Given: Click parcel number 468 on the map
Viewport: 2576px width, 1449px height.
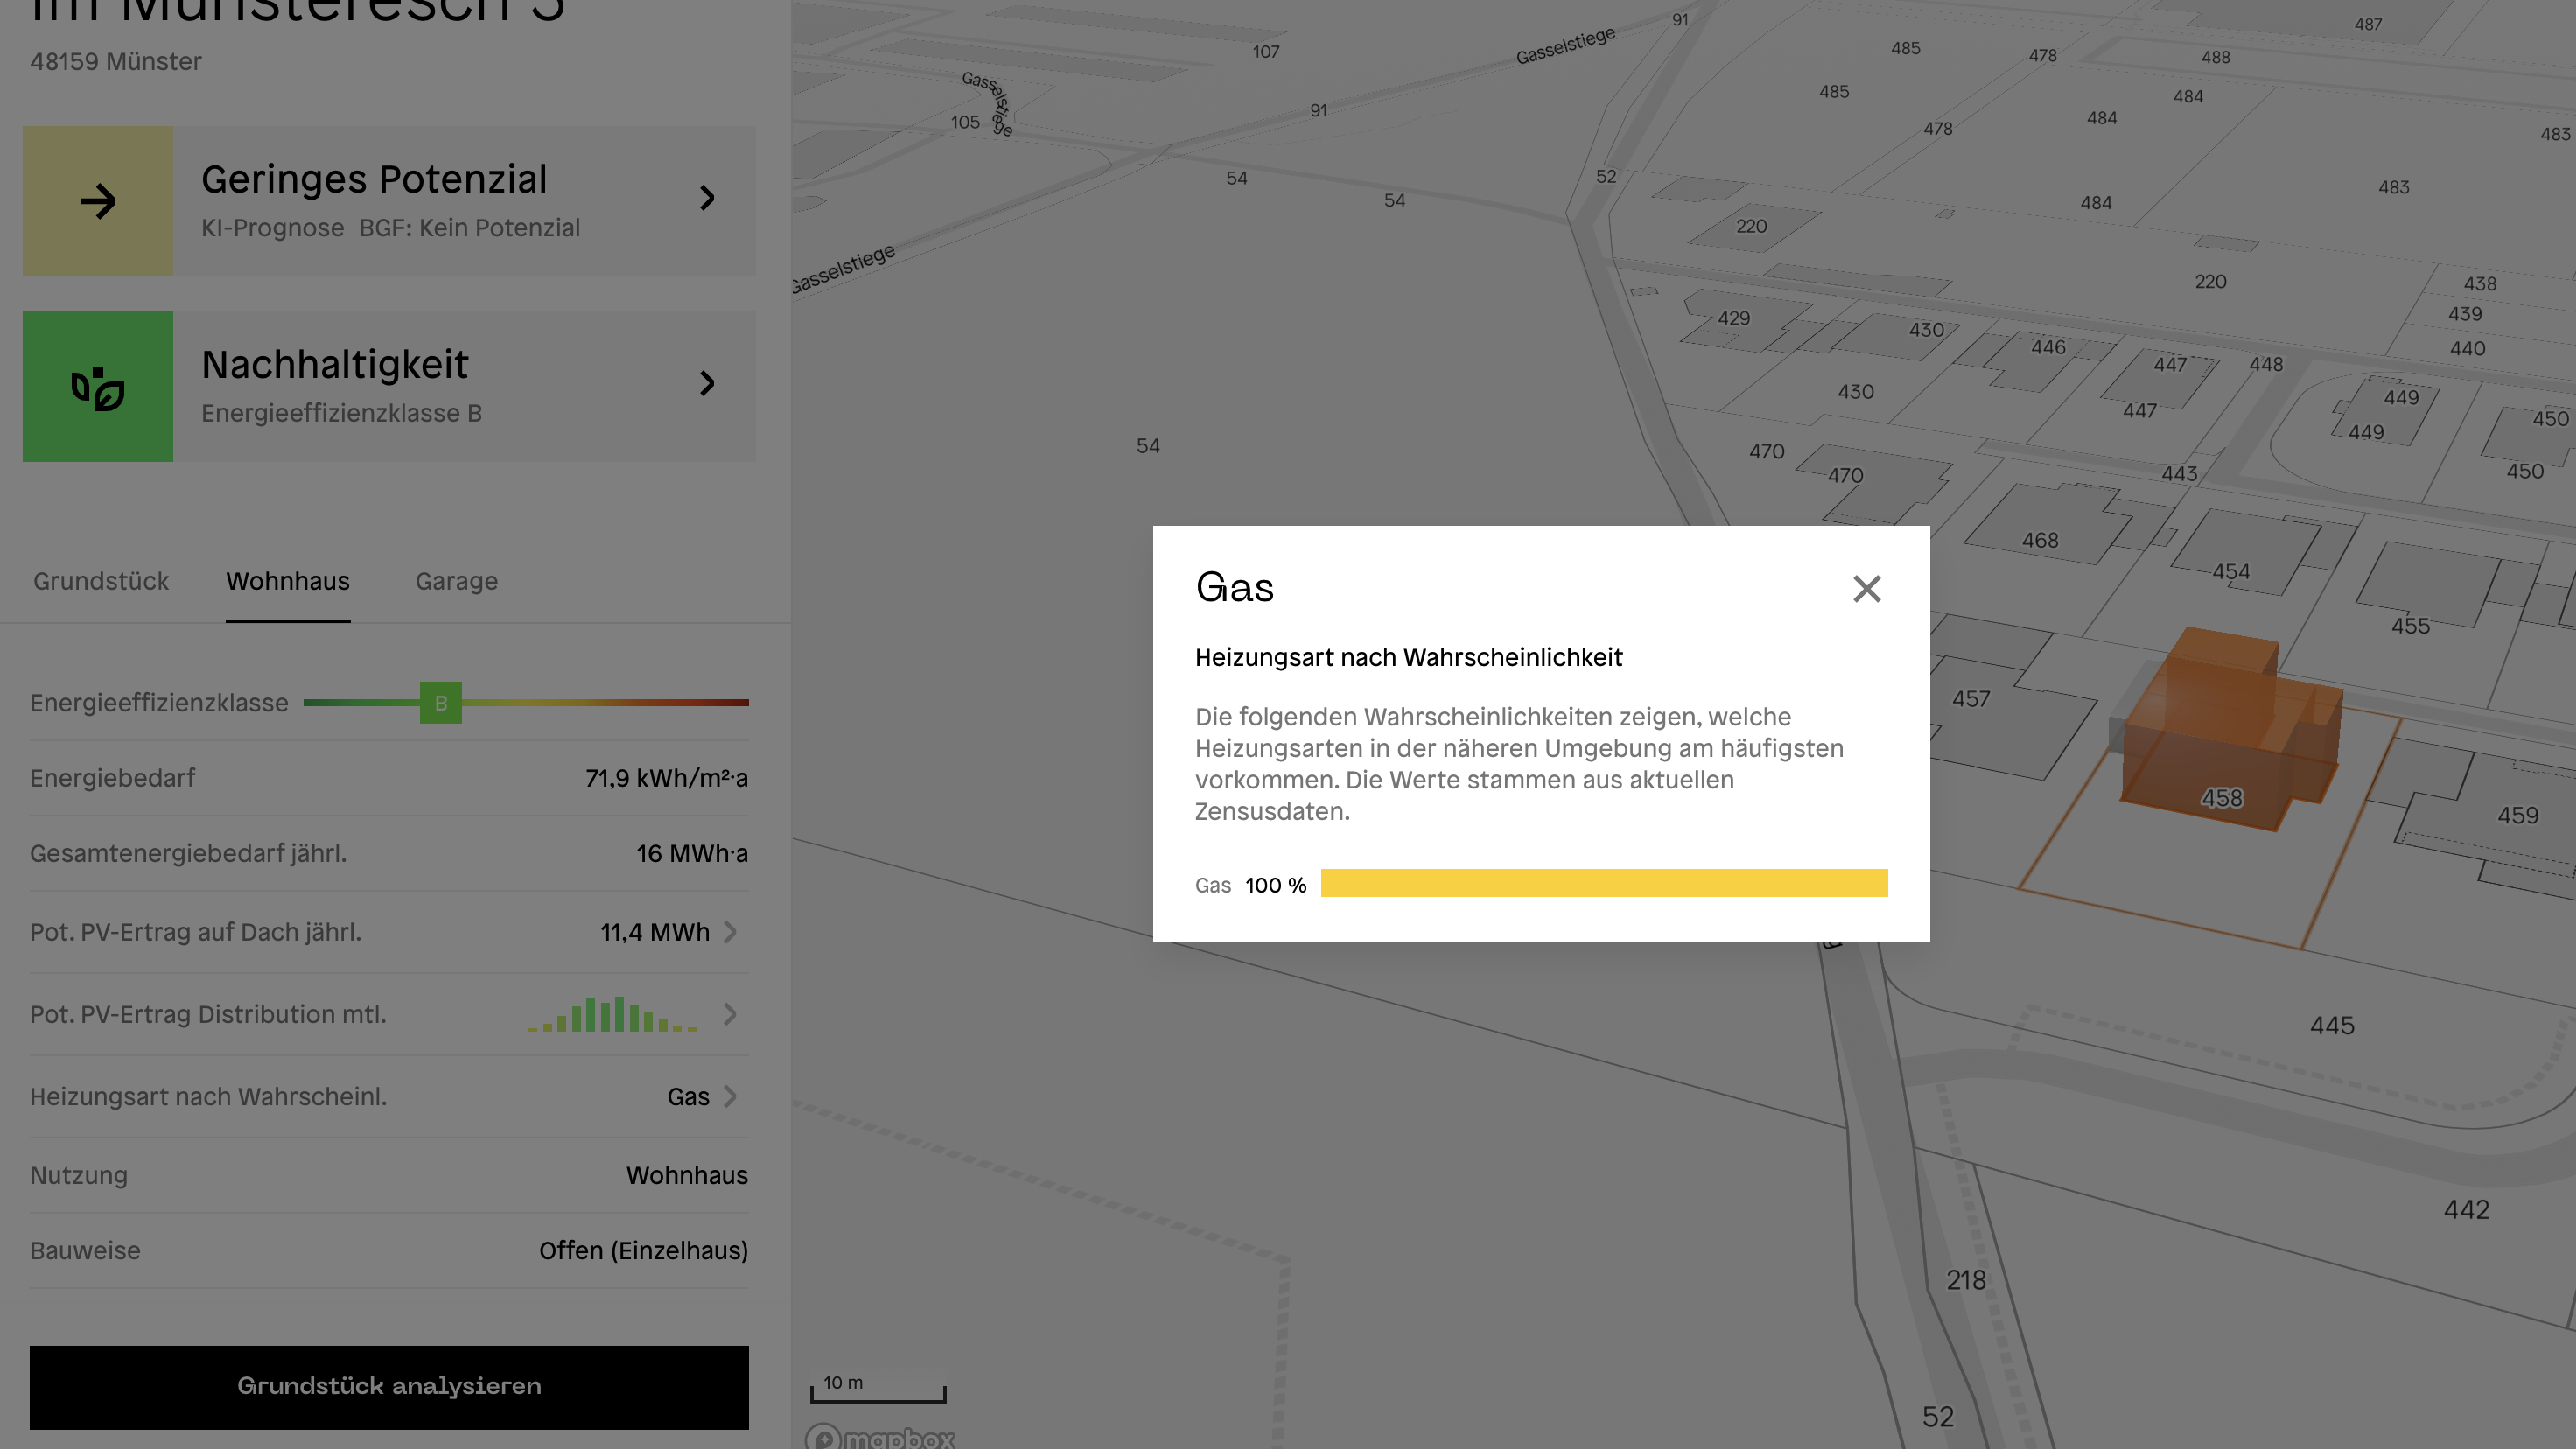Looking at the screenshot, I should (2040, 540).
